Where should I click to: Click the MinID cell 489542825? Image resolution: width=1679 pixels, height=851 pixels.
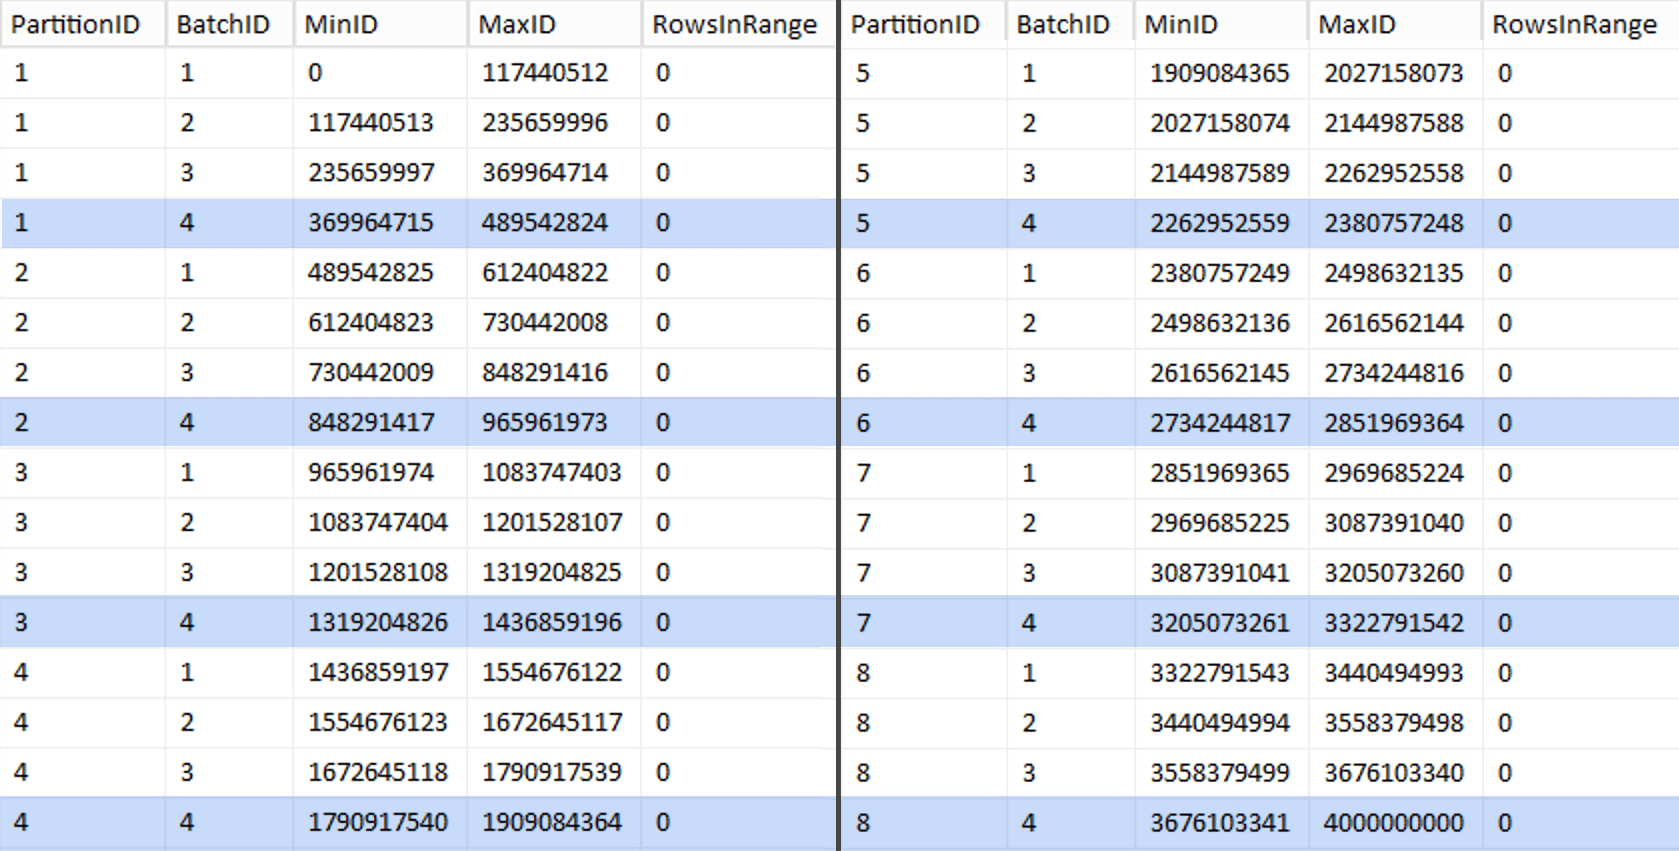(380, 273)
